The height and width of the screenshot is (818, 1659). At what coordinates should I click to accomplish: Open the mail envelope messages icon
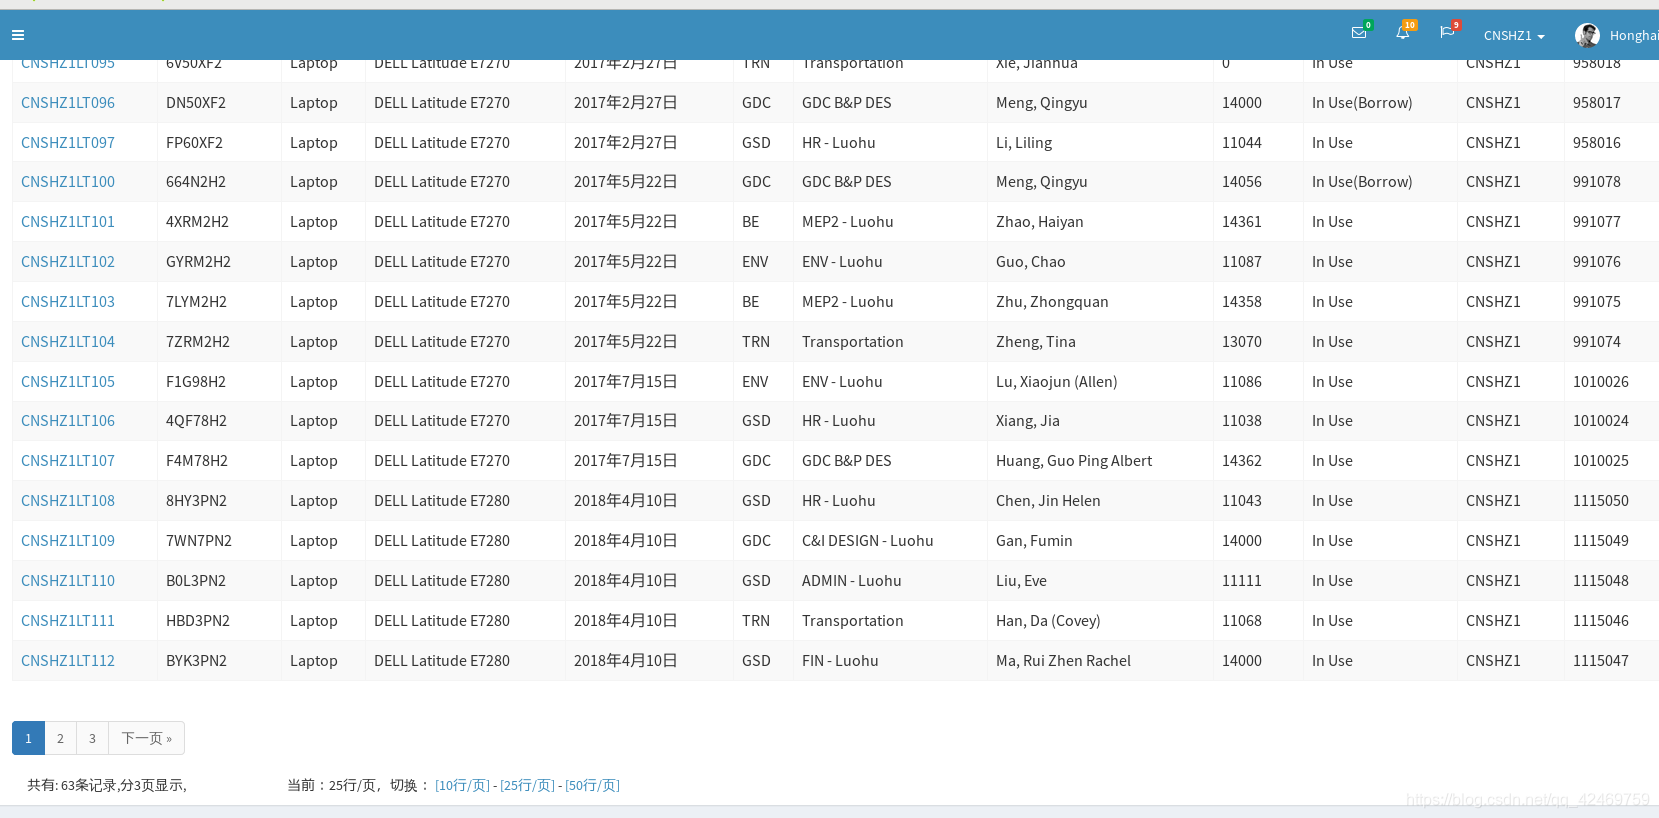[1358, 33]
